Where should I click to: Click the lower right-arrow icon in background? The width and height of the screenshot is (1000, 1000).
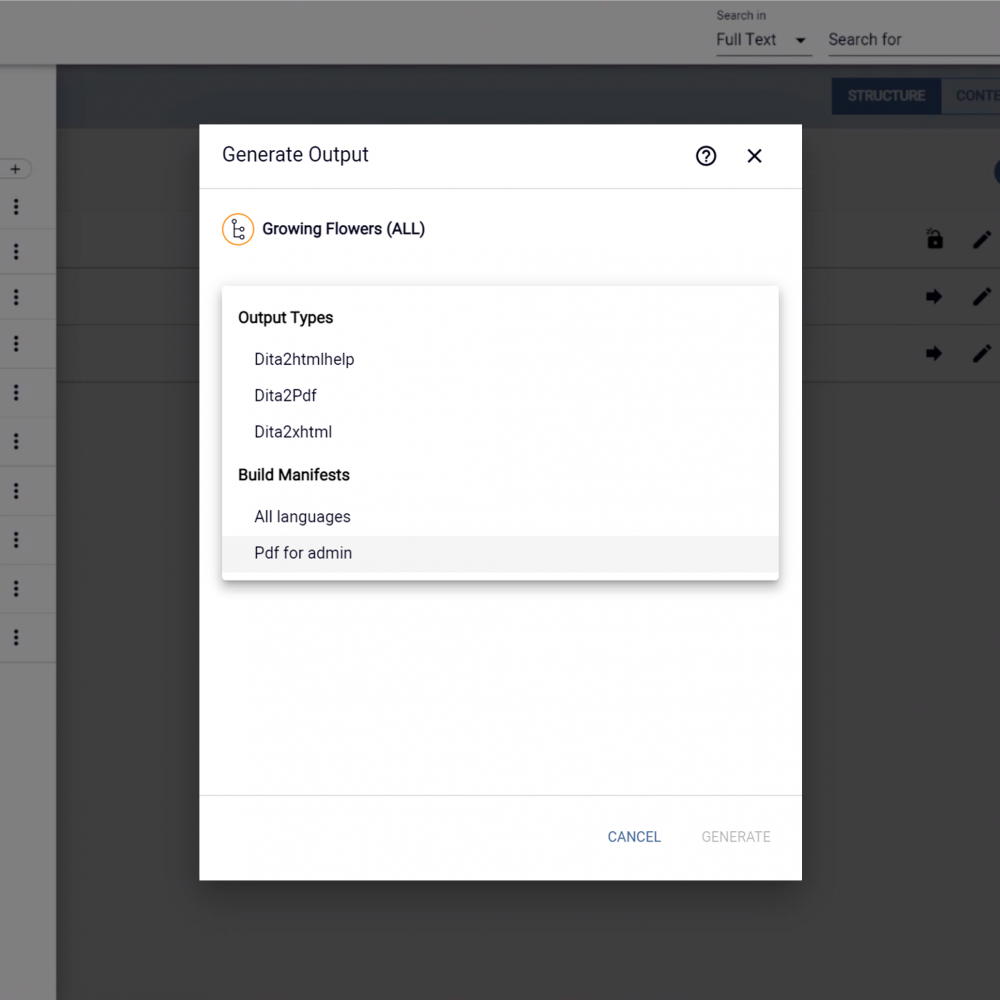click(x=934, y=353)
